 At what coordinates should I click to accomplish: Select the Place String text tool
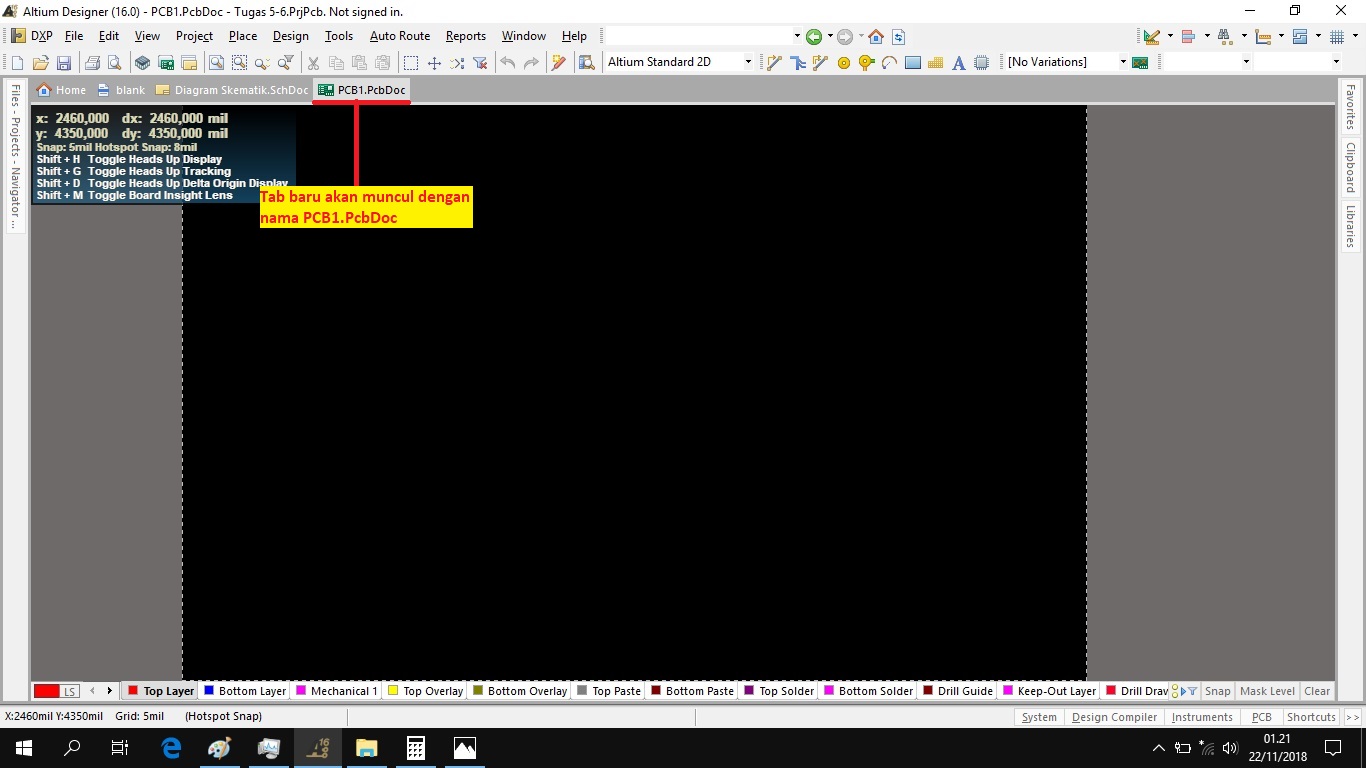click(958, 62)
